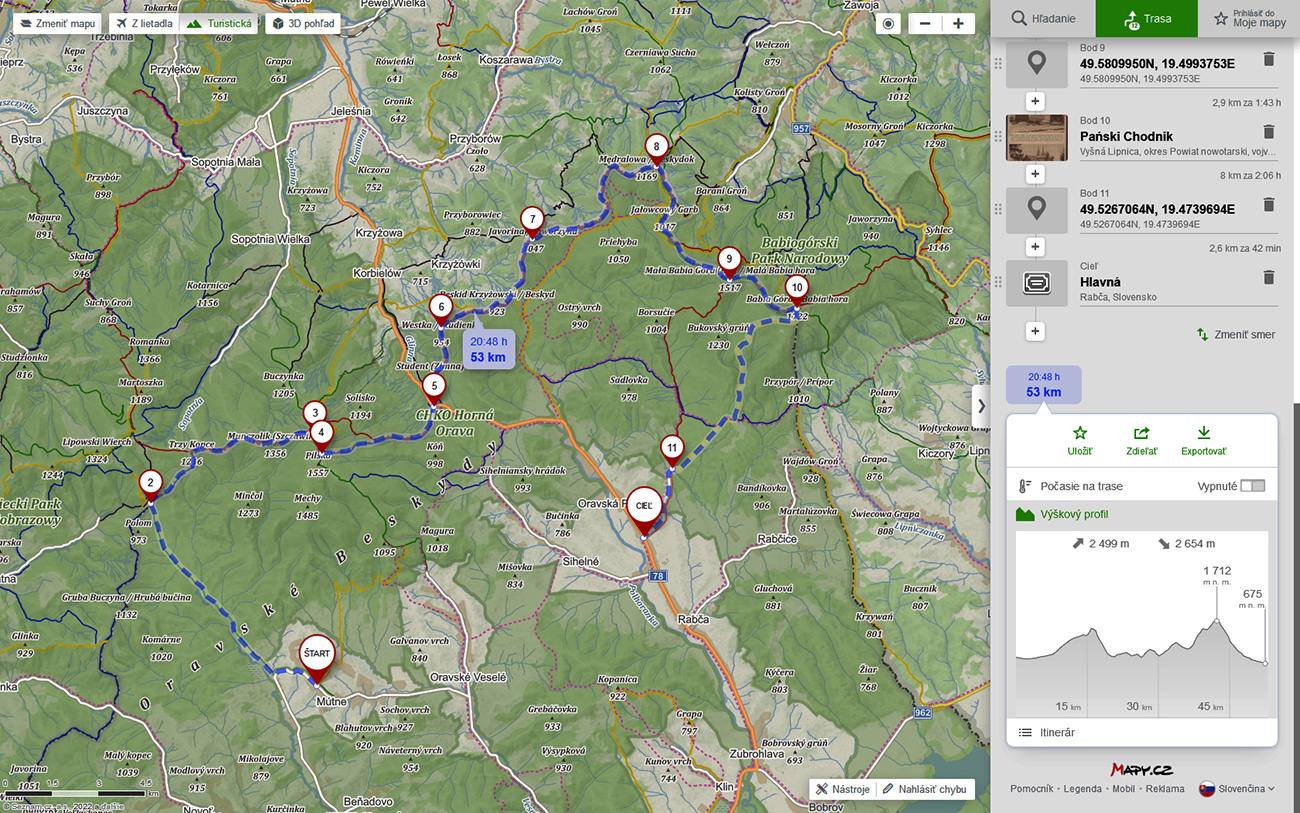
Task: Click the map zoom out minus button
Action: pyautogui.click(x=925, y=24)
